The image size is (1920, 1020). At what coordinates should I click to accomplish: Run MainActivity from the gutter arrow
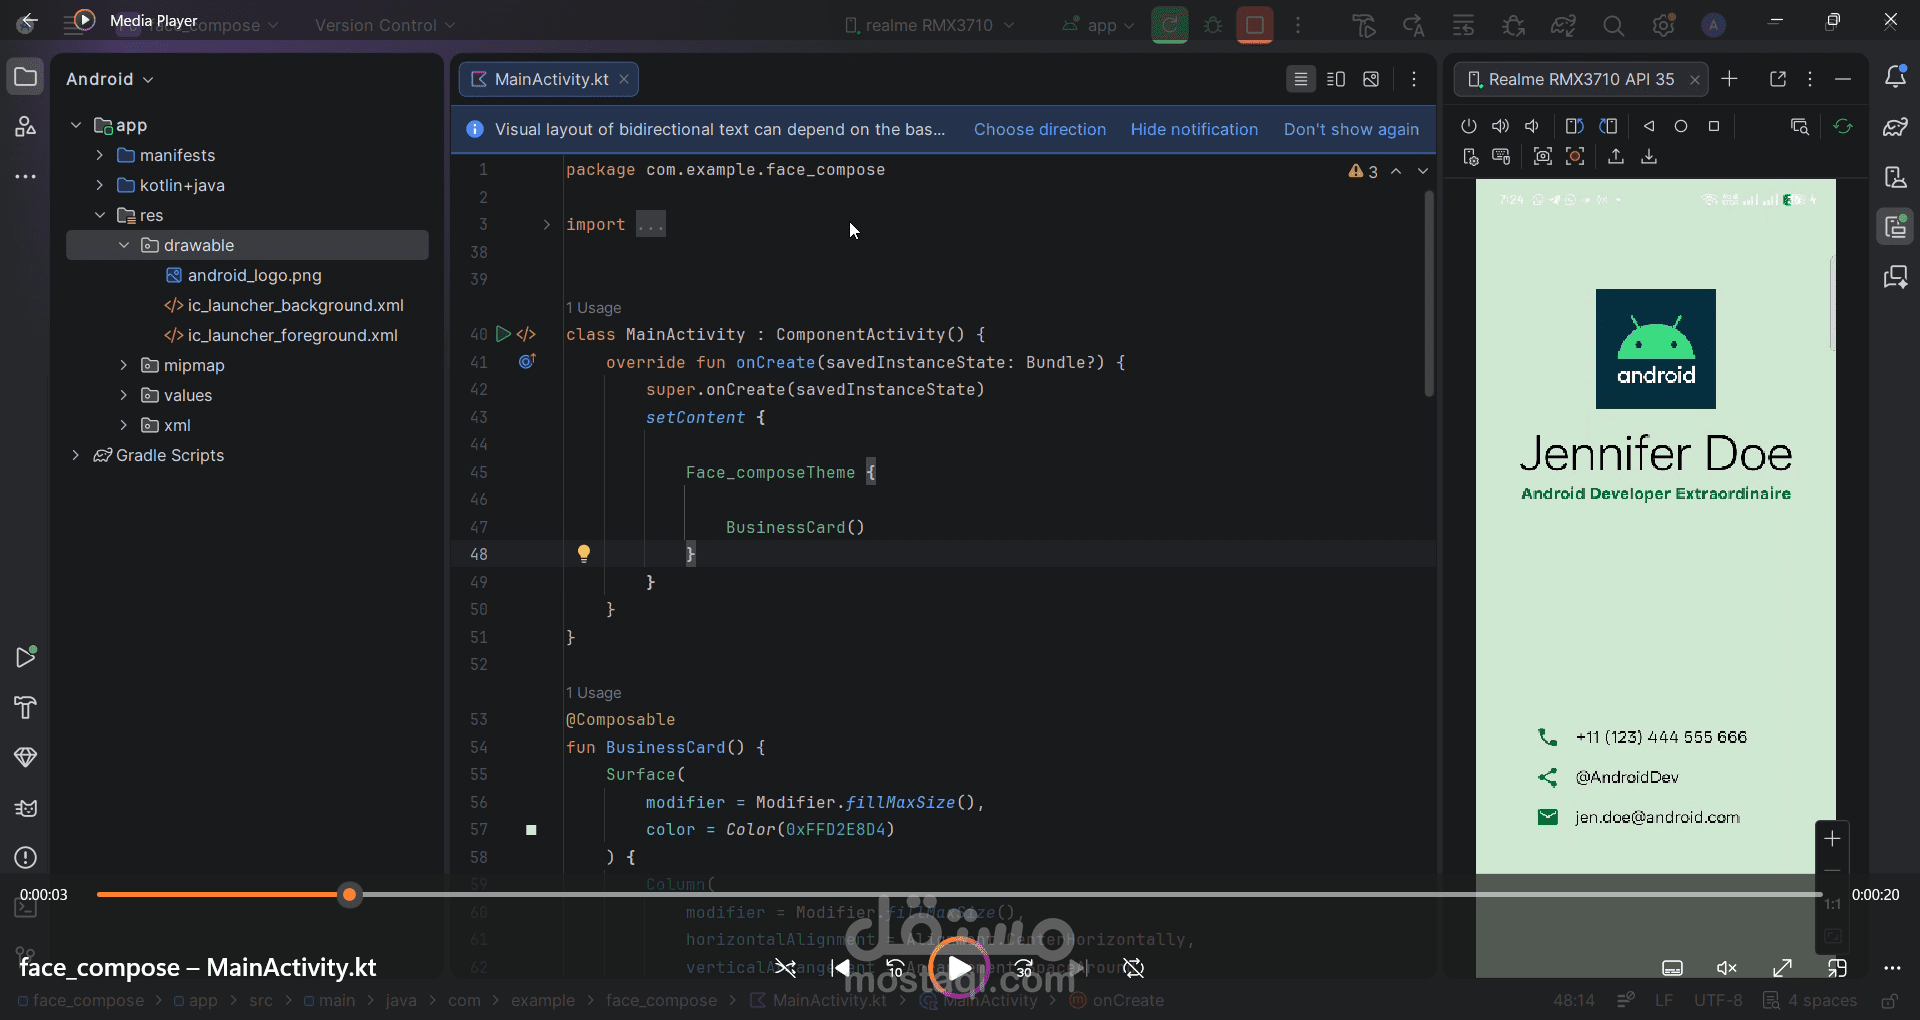point(504,334)
